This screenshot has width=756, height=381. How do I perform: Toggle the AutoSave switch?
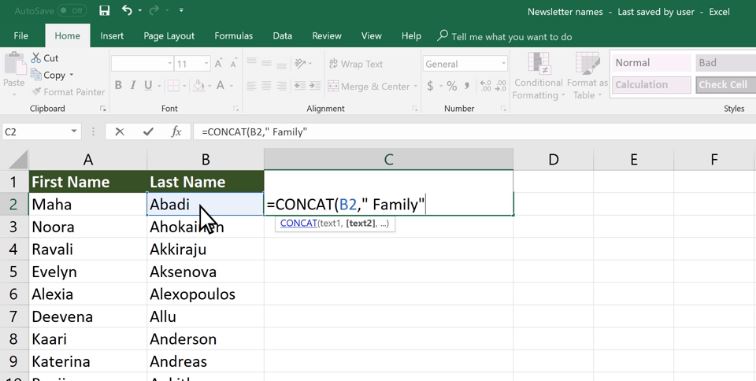[71, 11]
